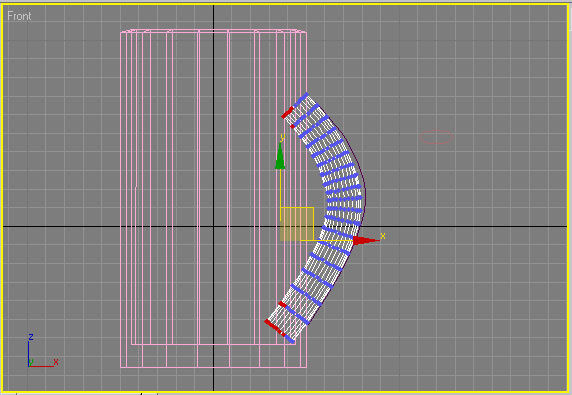
Task: Click the blue Z axis of world tripod
Action: 28,354
